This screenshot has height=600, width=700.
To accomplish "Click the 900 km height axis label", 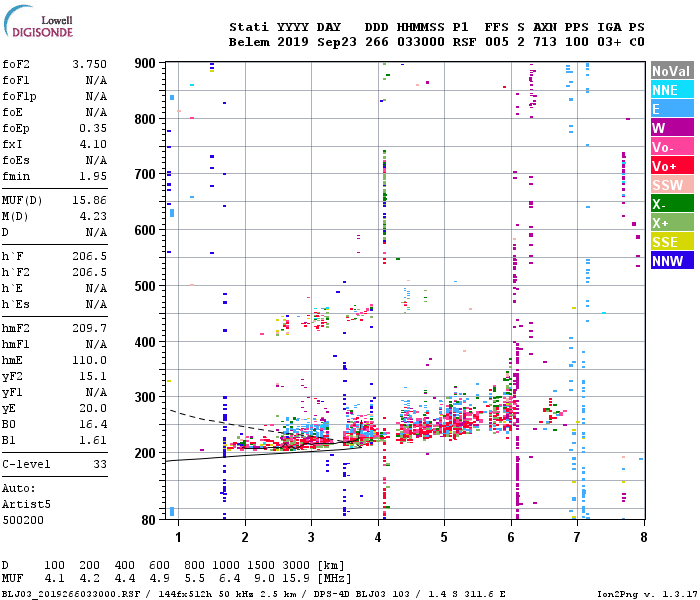I will point(145,63).
